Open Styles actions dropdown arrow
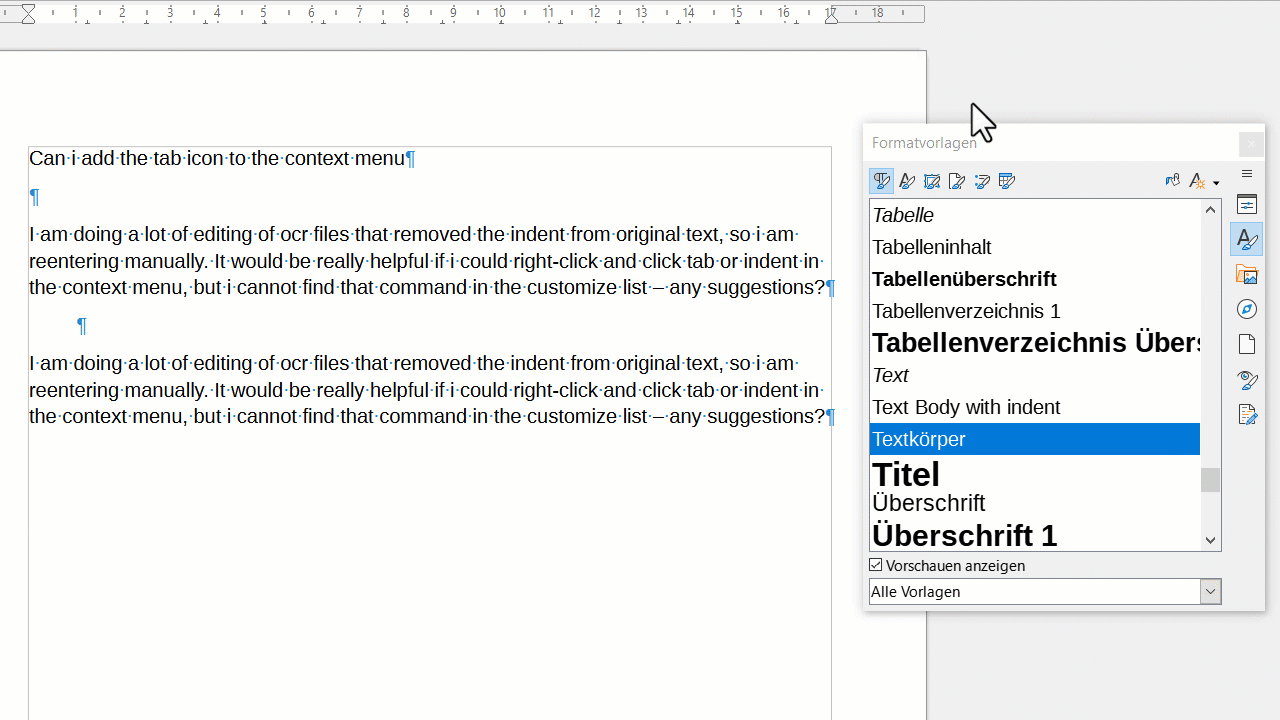The width and height of the screenshot is (1280, 720). [1216, 182]
